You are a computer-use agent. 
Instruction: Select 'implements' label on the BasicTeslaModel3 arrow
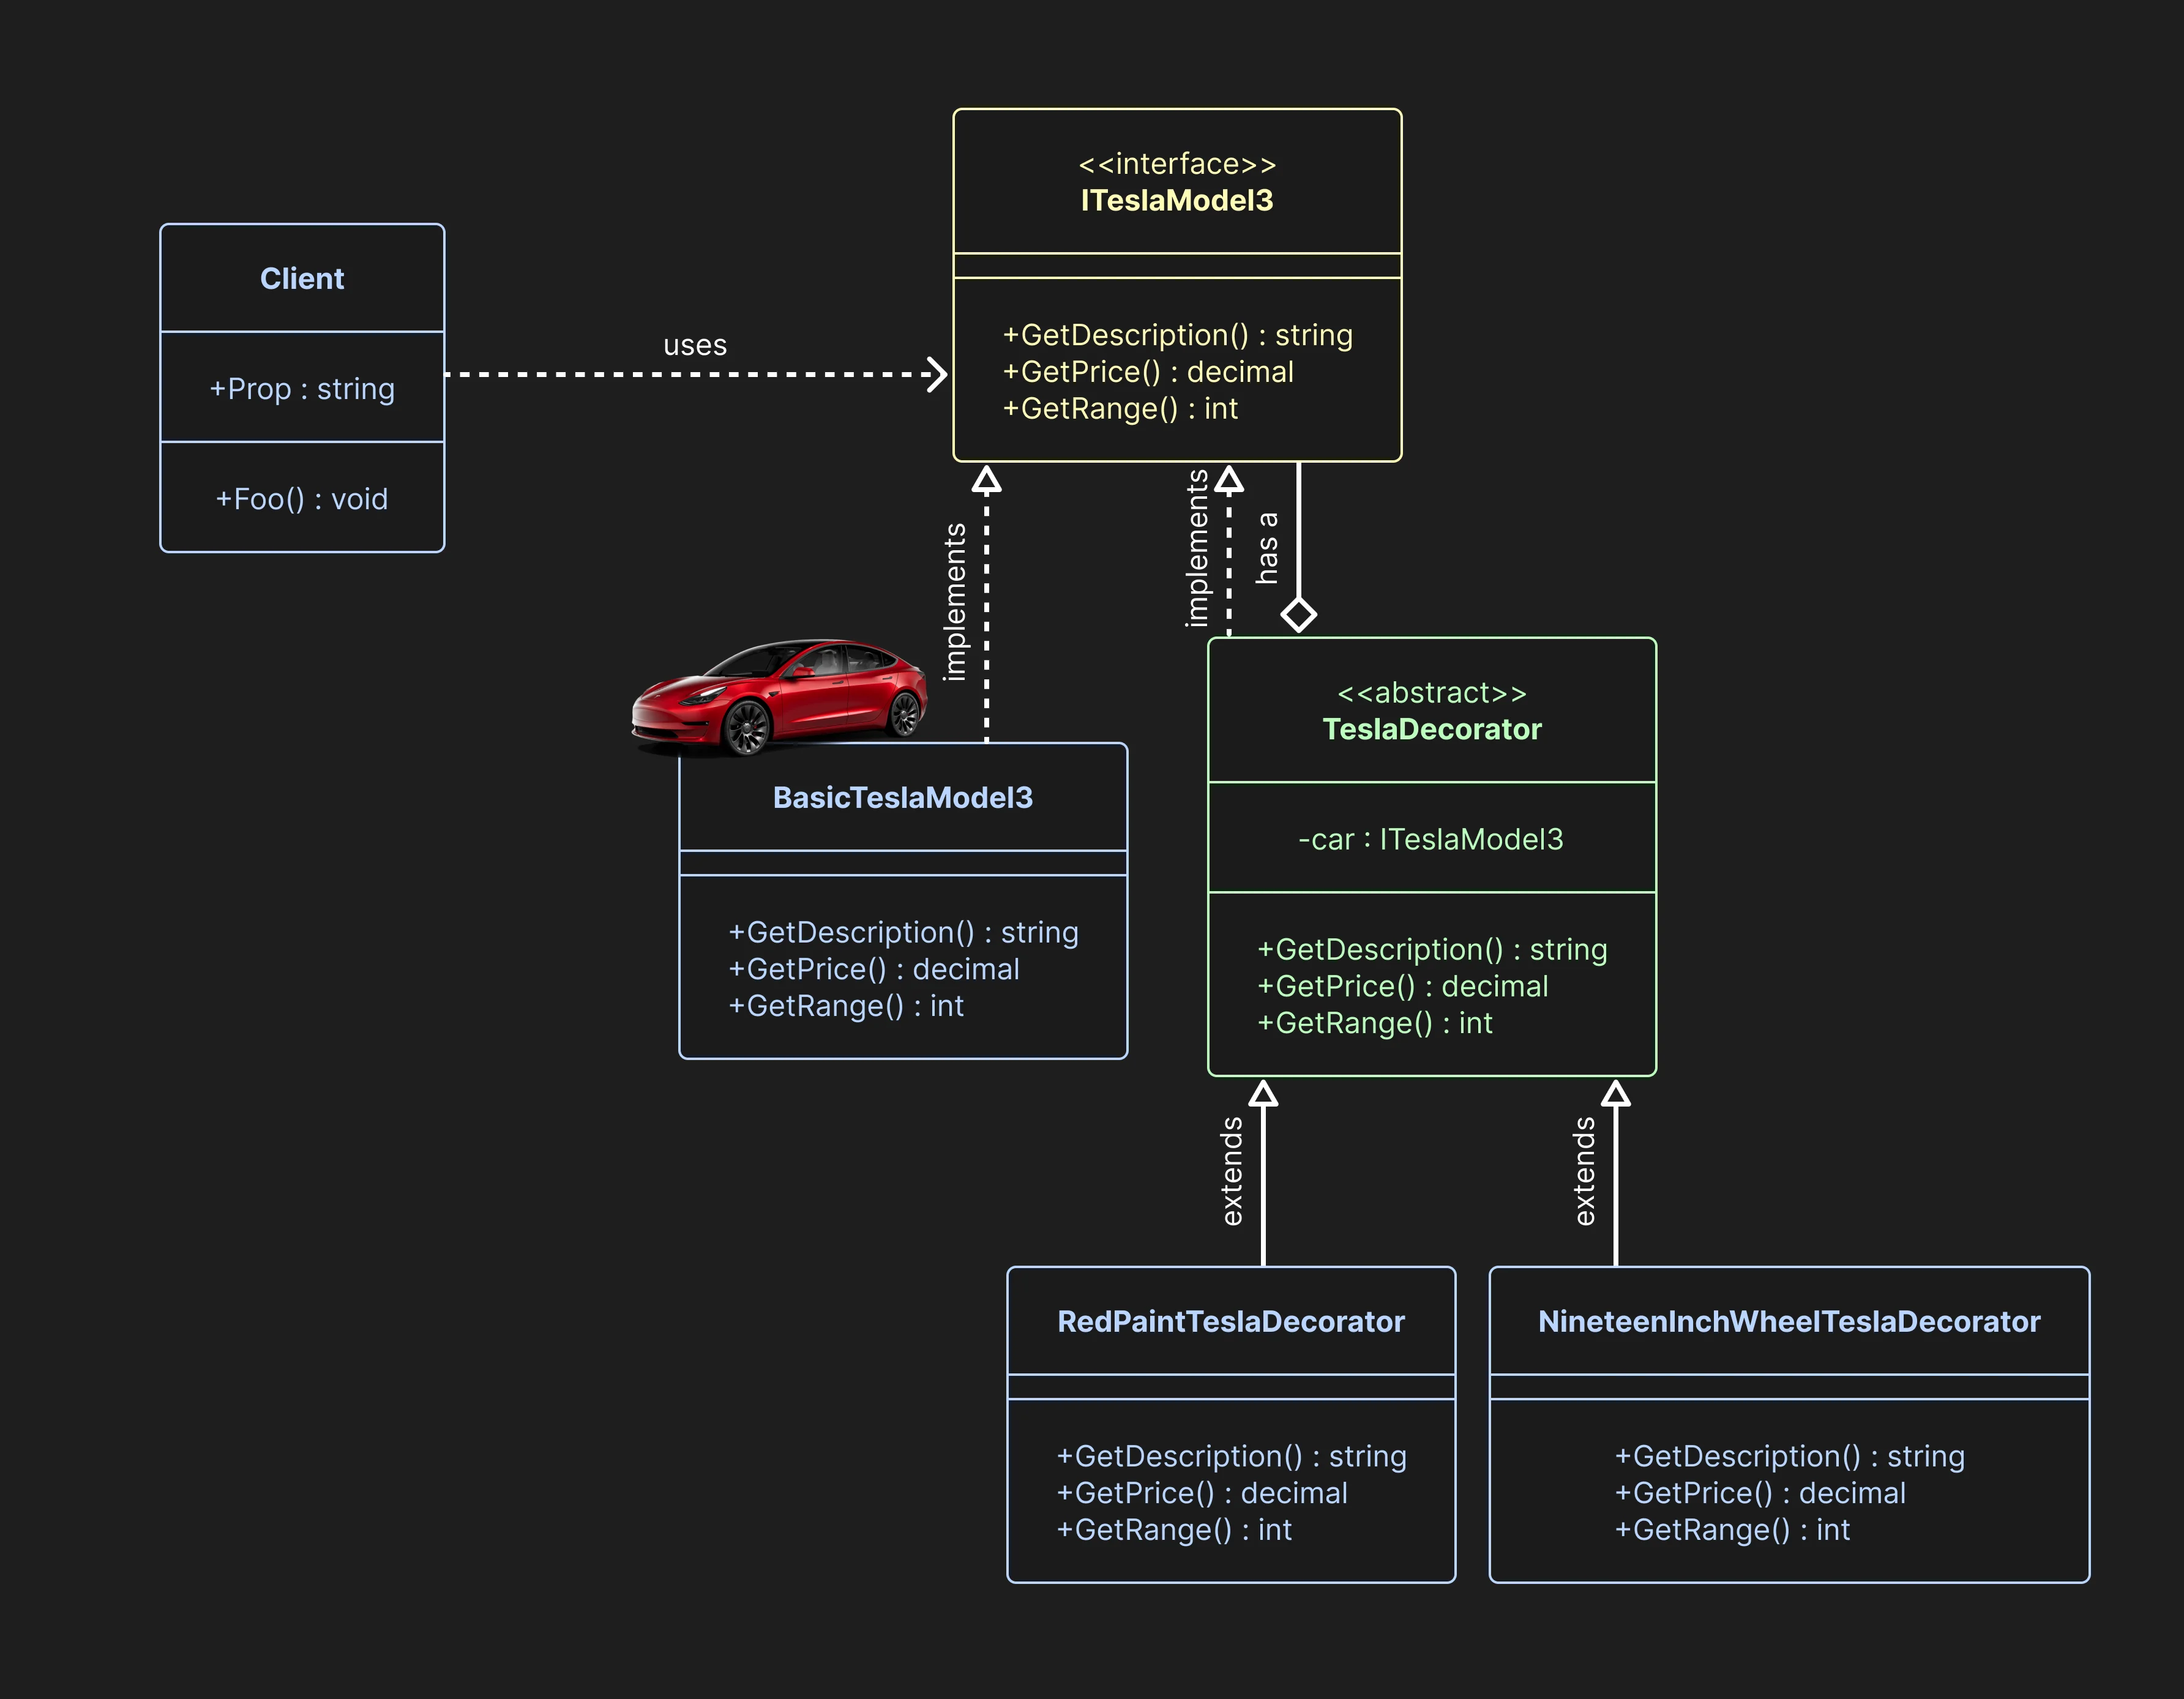pyautogui.click(x=956, y=602)
